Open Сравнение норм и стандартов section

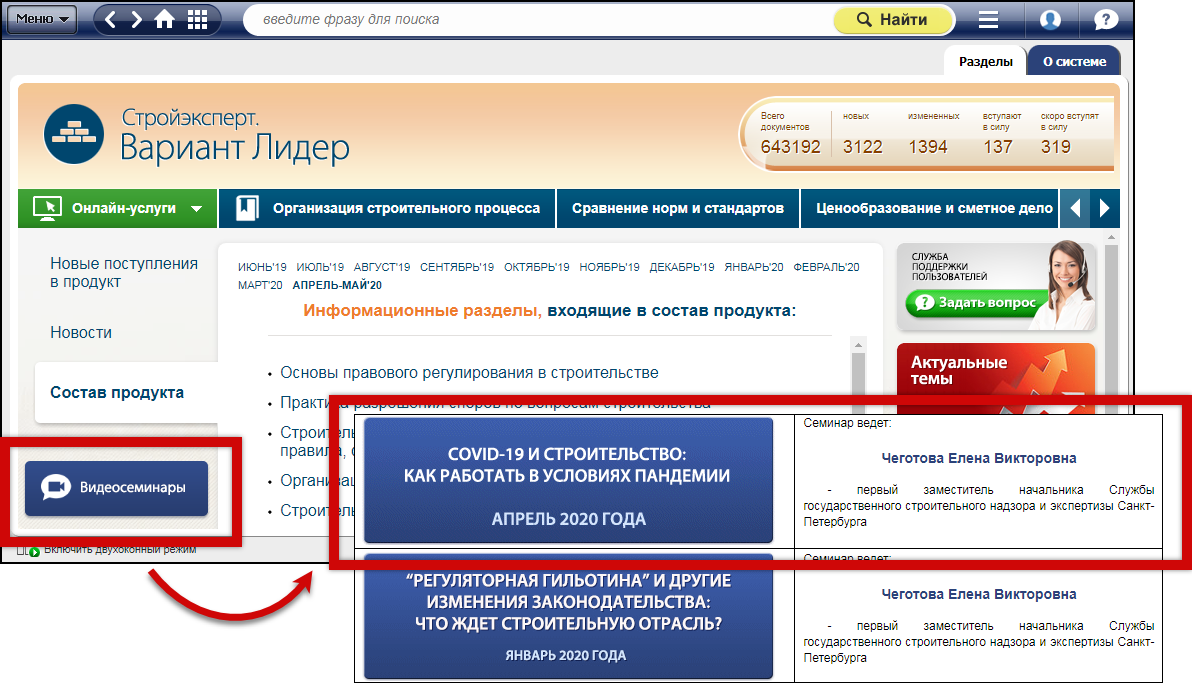(x=678, y=208)
